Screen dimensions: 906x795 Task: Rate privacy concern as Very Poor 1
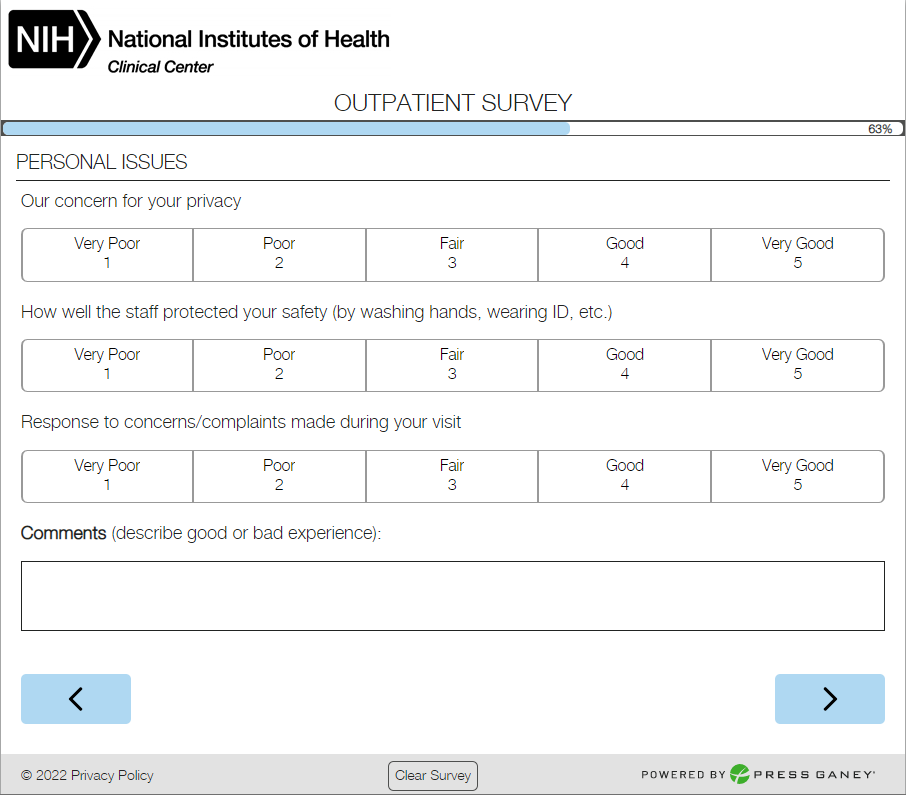point(107,255)
